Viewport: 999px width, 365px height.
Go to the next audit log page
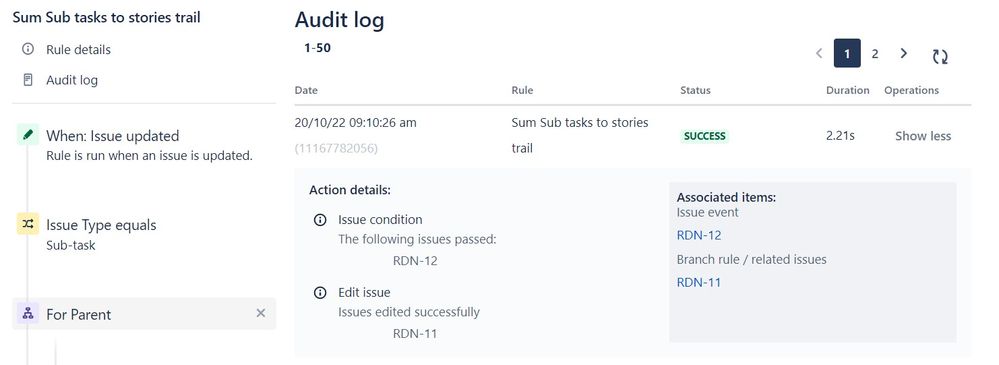(x=903, y=54)
